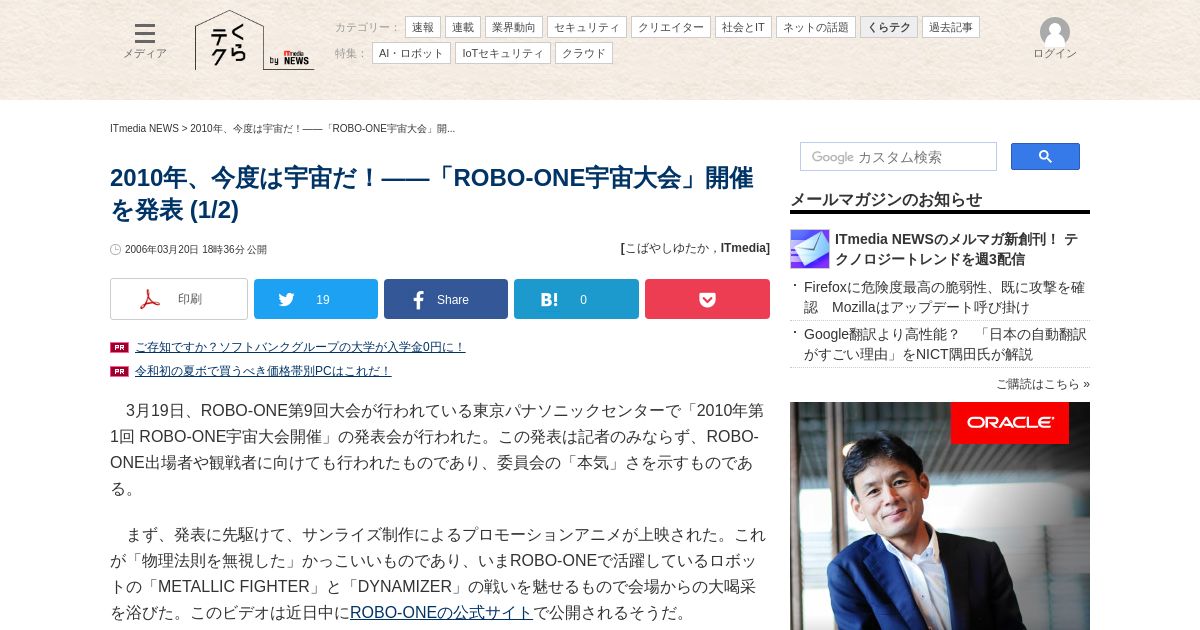
Task: Open the 過去記事 category
Action: [x=951, y=27]
